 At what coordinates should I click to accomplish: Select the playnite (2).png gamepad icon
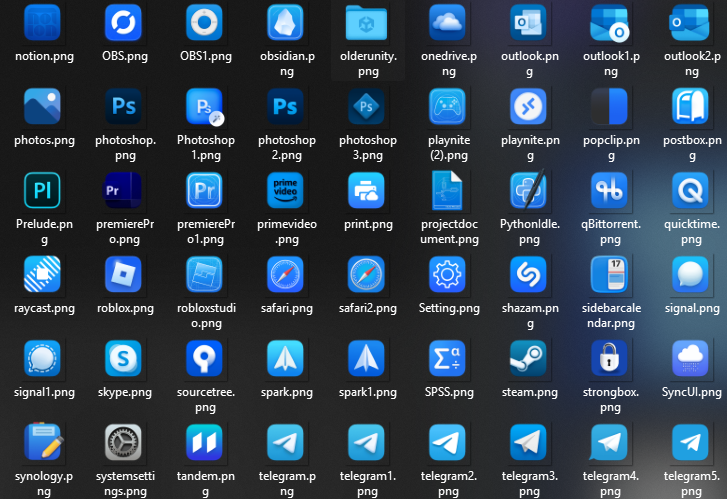pos(447,106)
